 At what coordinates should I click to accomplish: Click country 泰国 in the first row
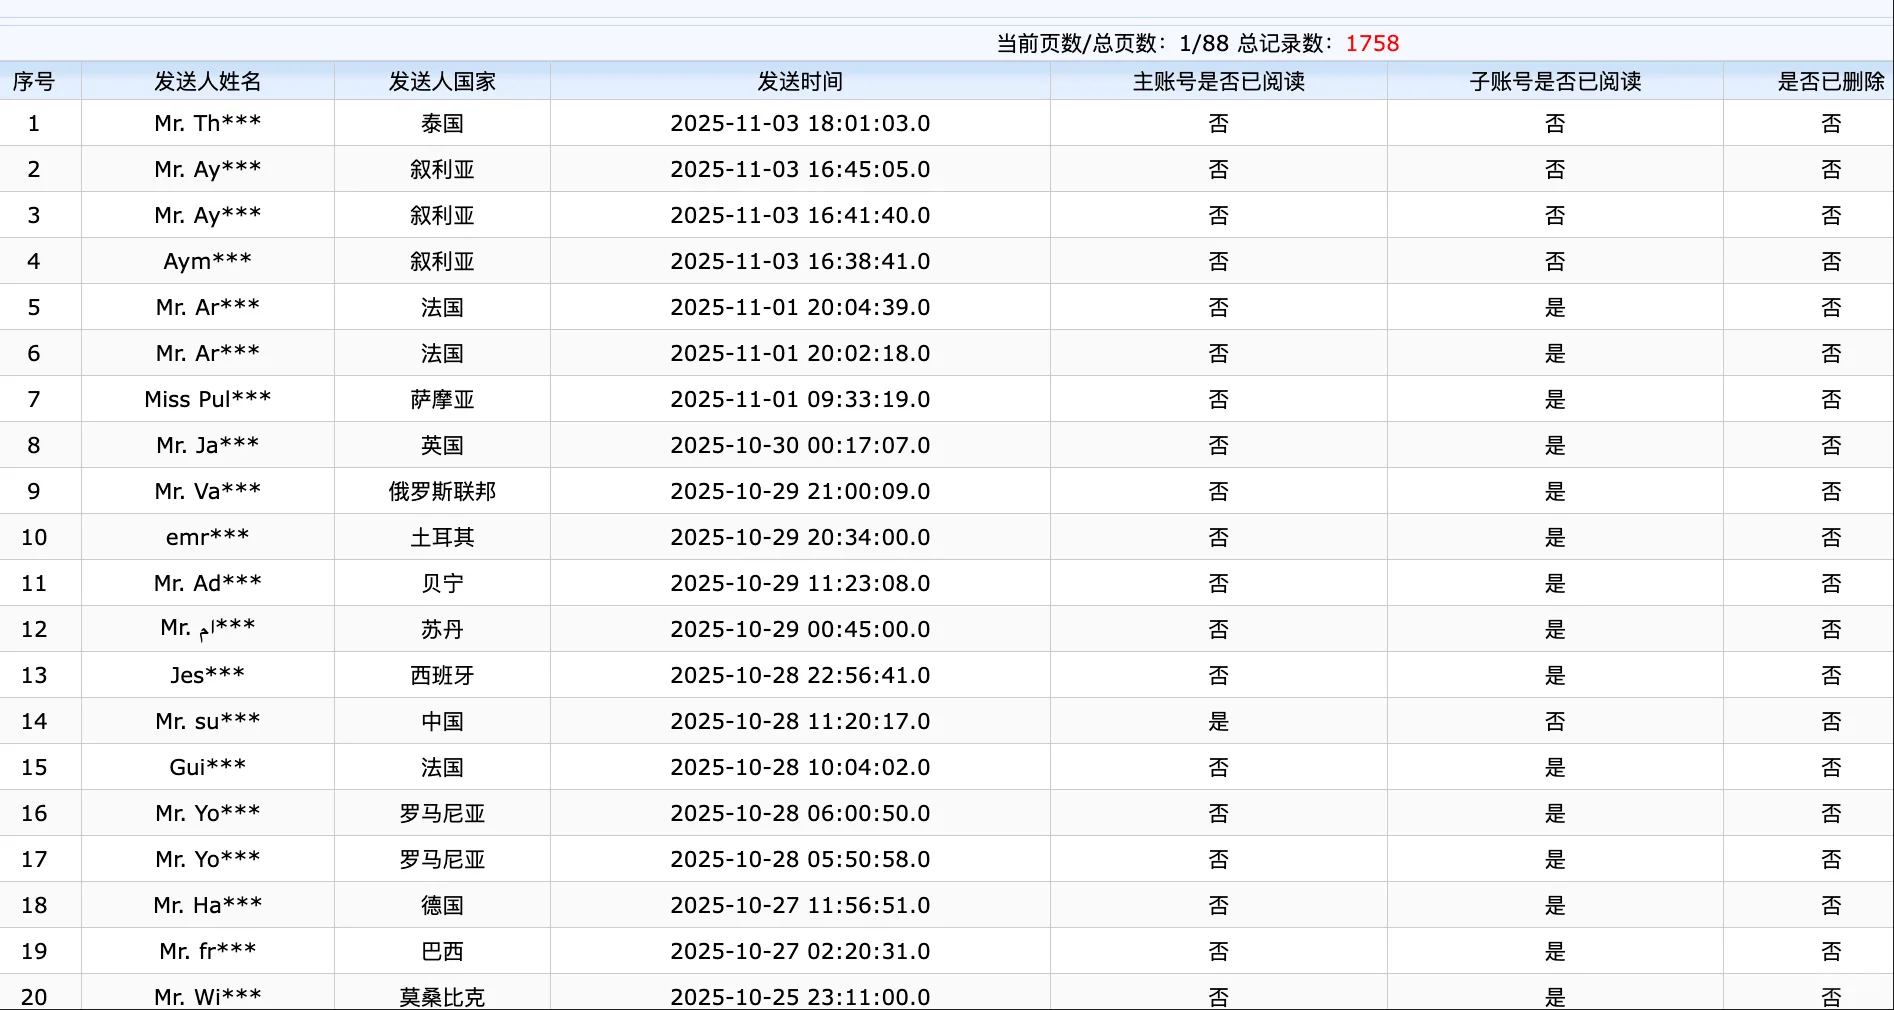pos(441,123)
